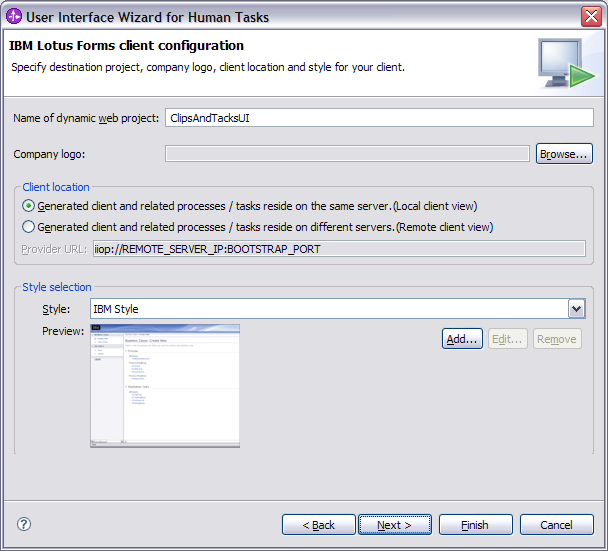The height and width of the screenshot is (551, 608).
Task: Click the Company logo: label
Action: coord(49,154)
